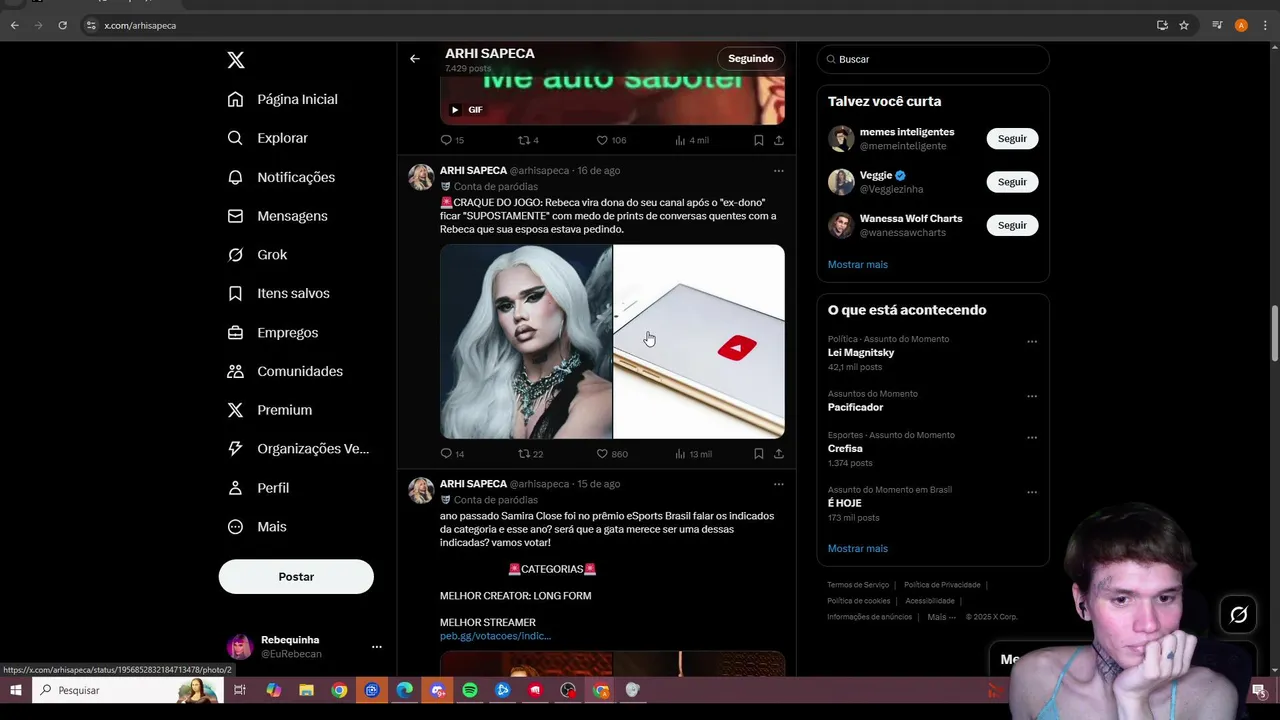Share the CRAQUE DO JOGO post
Viewport: 1280px width, 720px height.
(779, 454)
